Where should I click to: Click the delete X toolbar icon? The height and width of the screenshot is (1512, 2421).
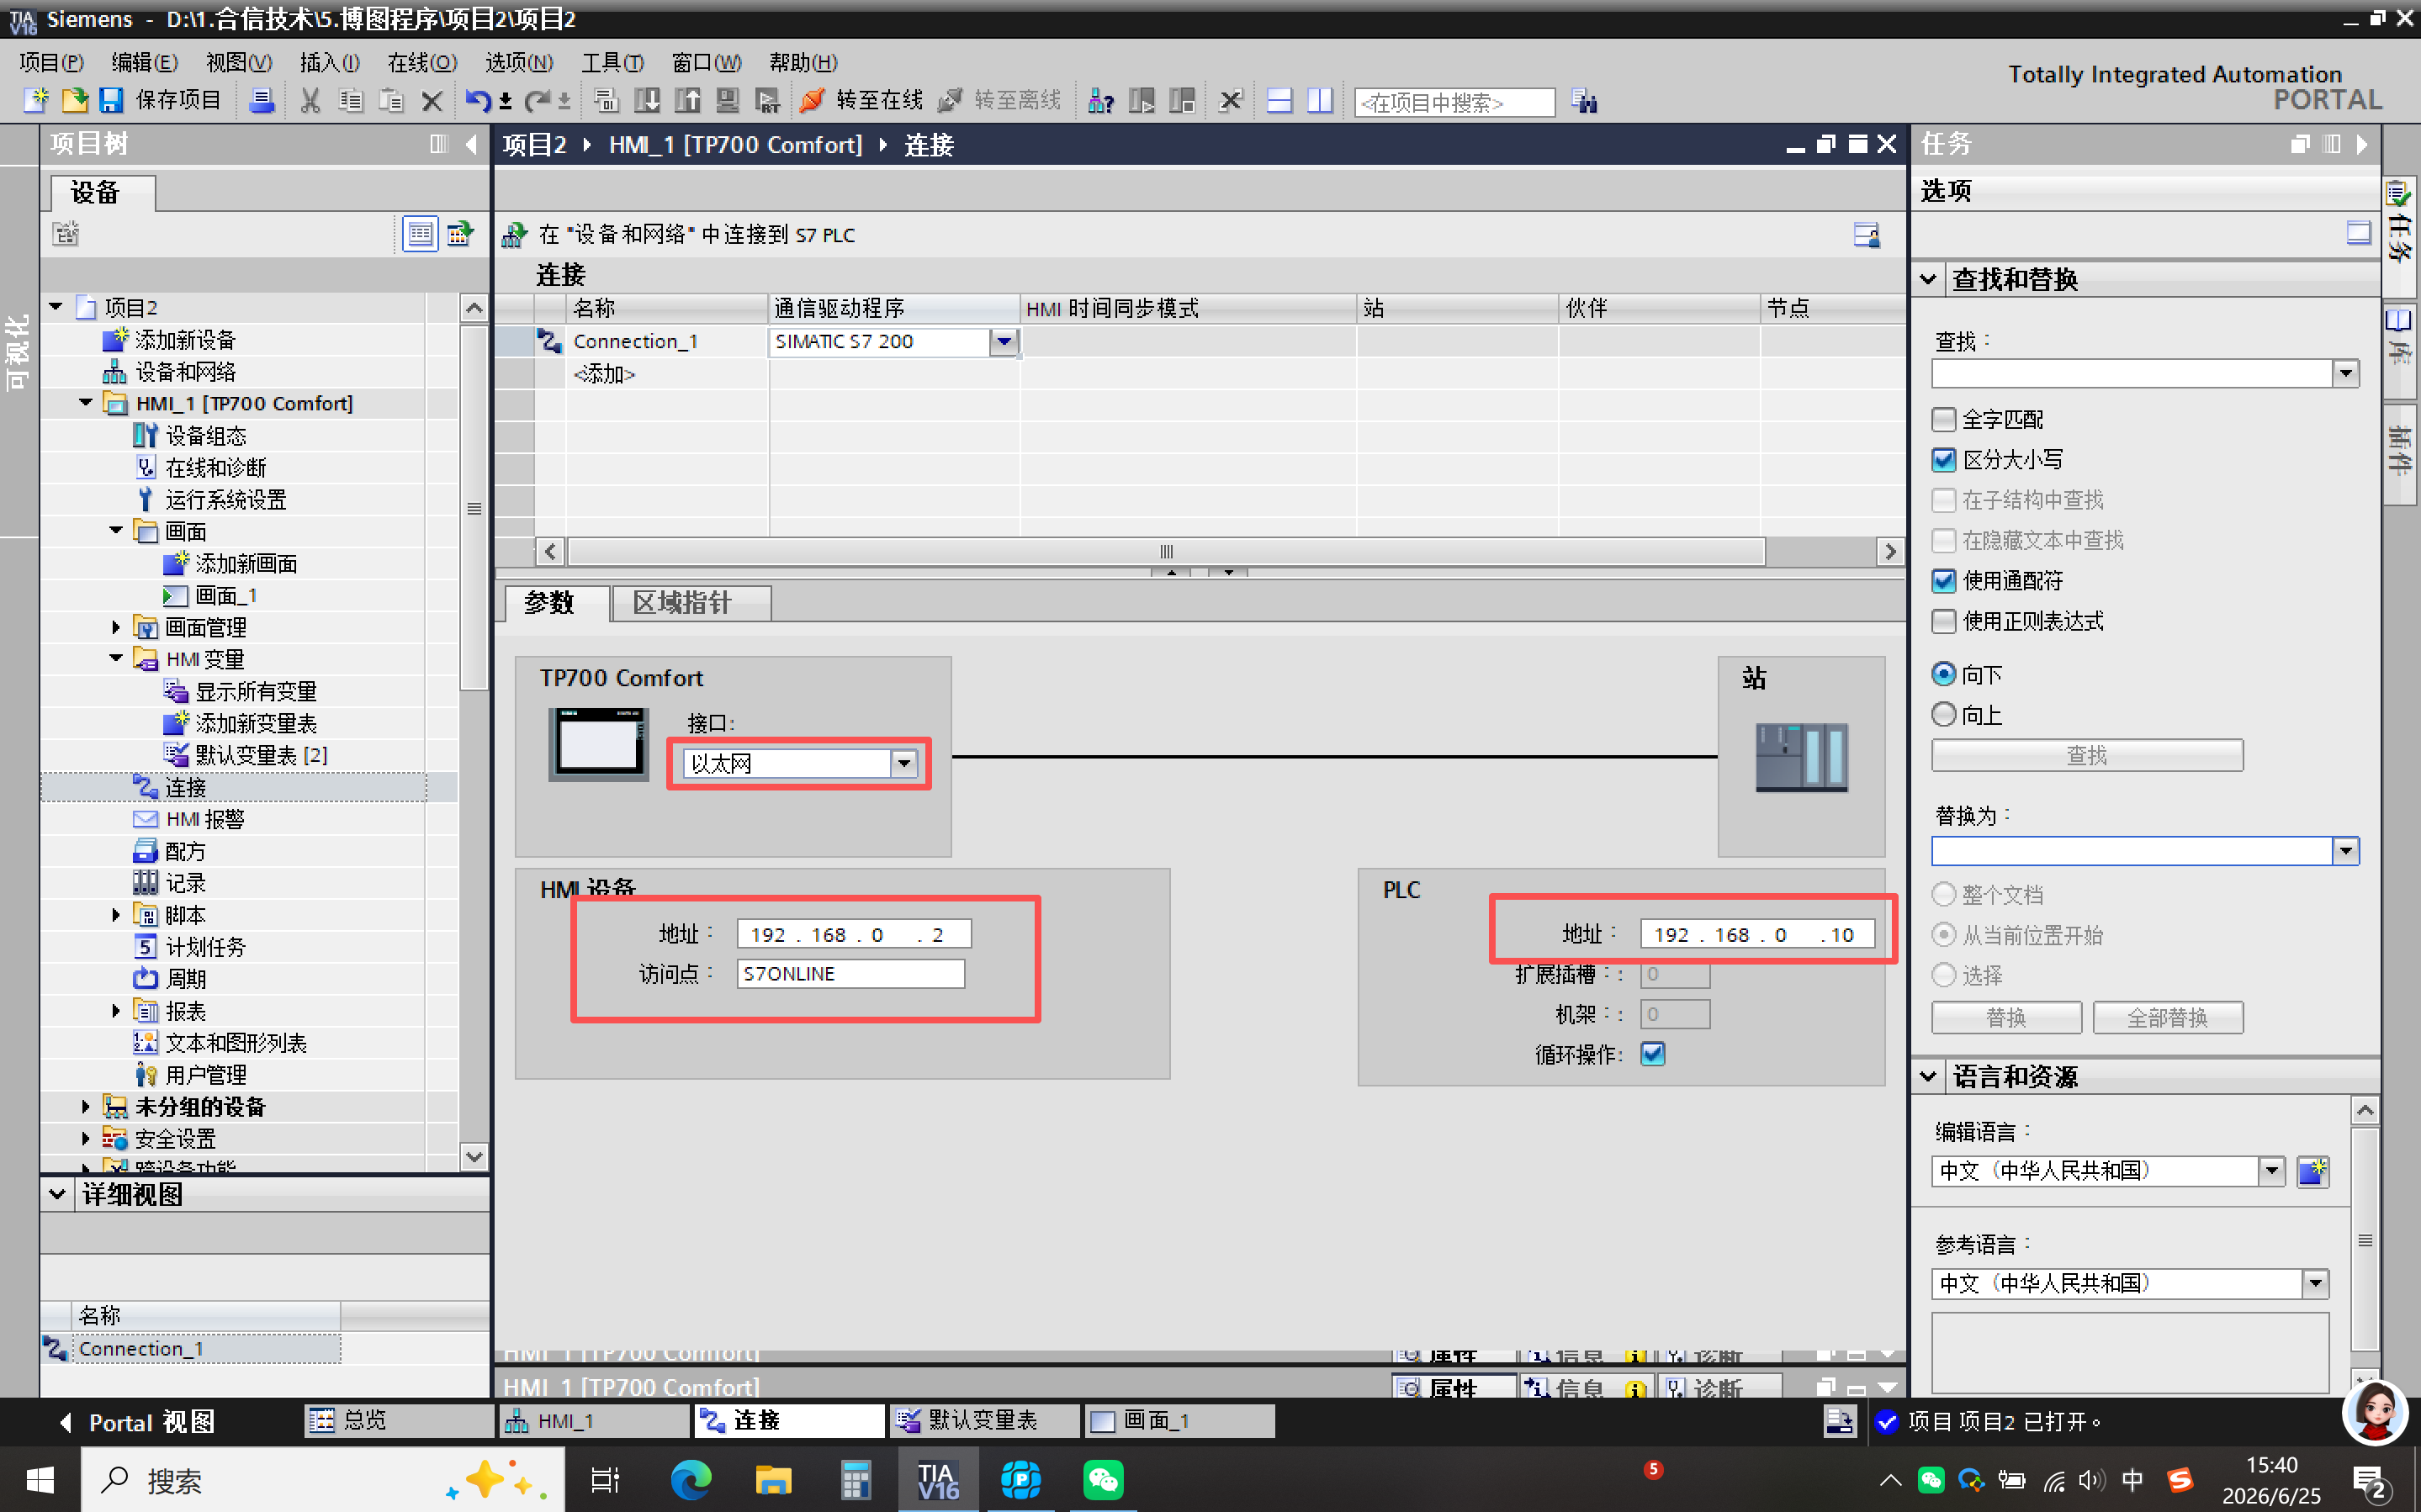(432, 100)
